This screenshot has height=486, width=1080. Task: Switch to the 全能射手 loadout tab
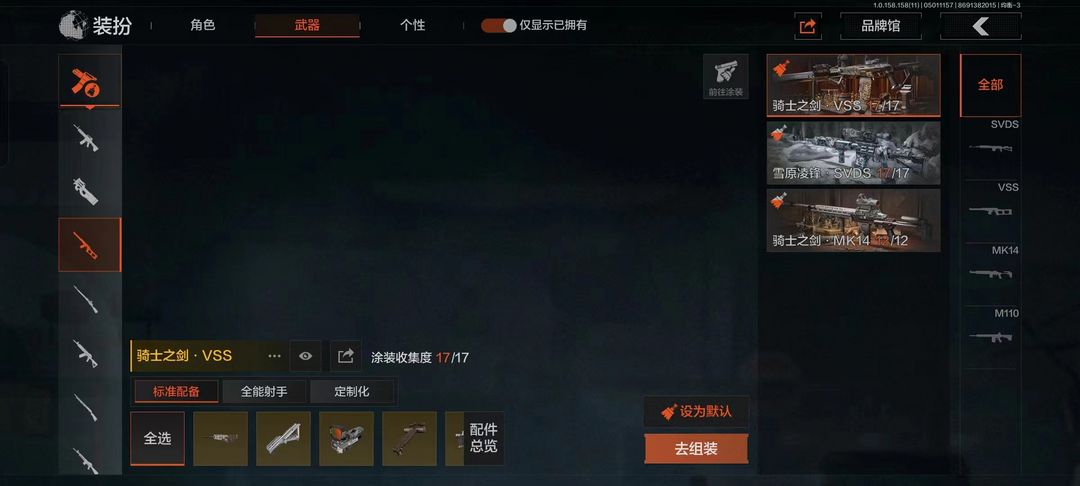pyautogui.click(x=264, y=392)
